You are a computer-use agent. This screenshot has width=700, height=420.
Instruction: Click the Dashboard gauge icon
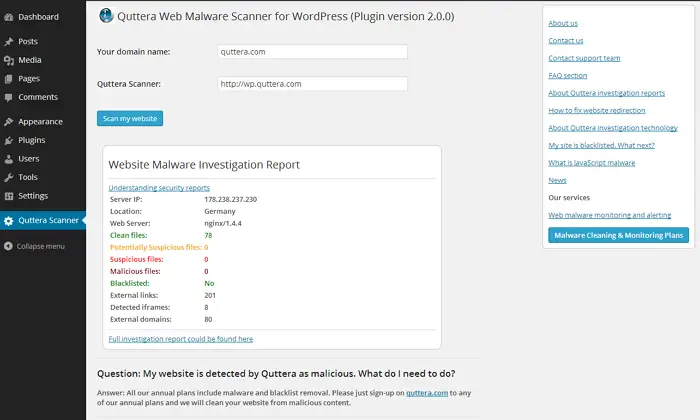(8, 17)
